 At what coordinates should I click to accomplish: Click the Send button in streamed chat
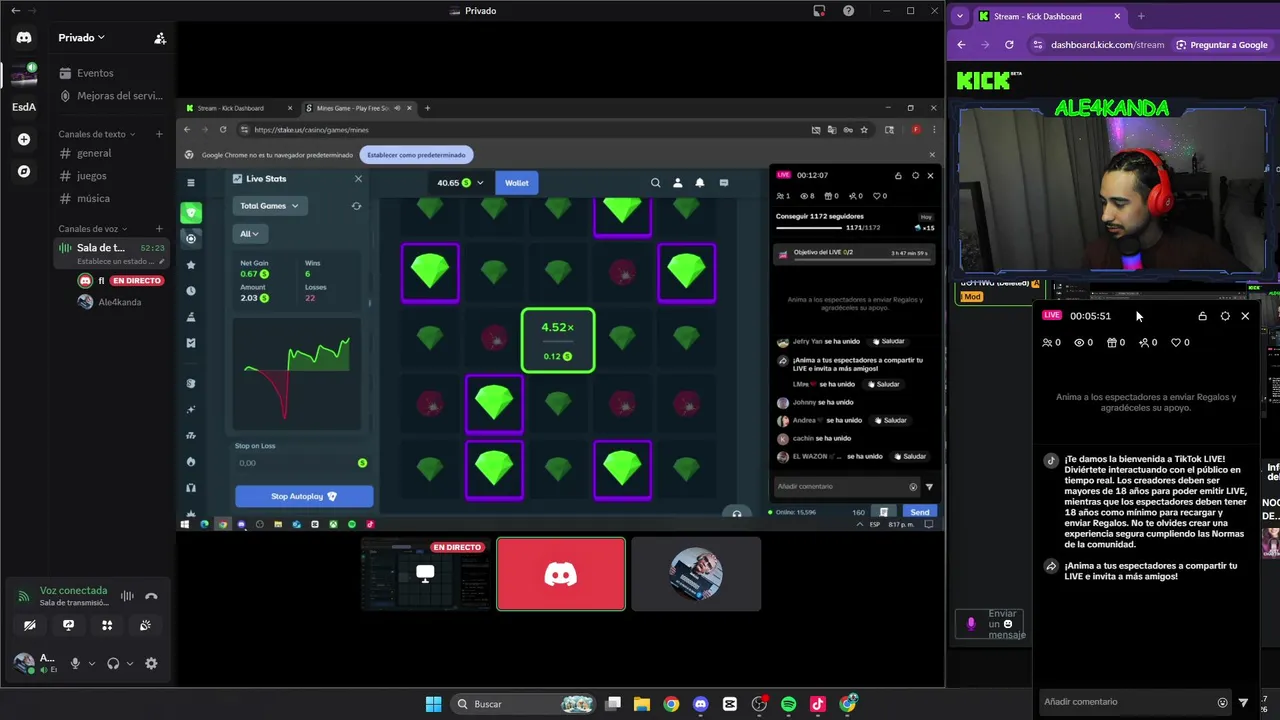pyautogui.click(x=920, y=512)
